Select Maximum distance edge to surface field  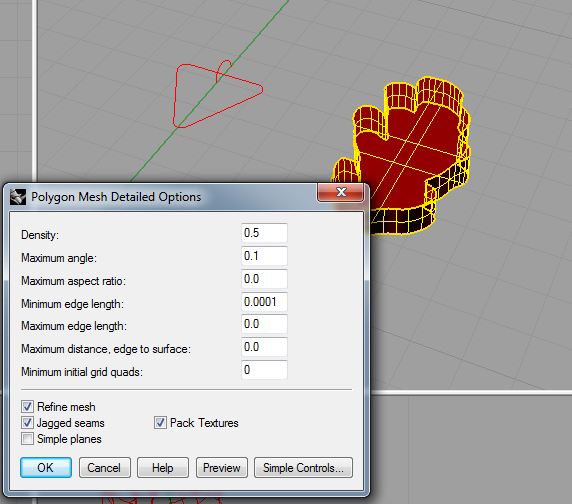264,347
